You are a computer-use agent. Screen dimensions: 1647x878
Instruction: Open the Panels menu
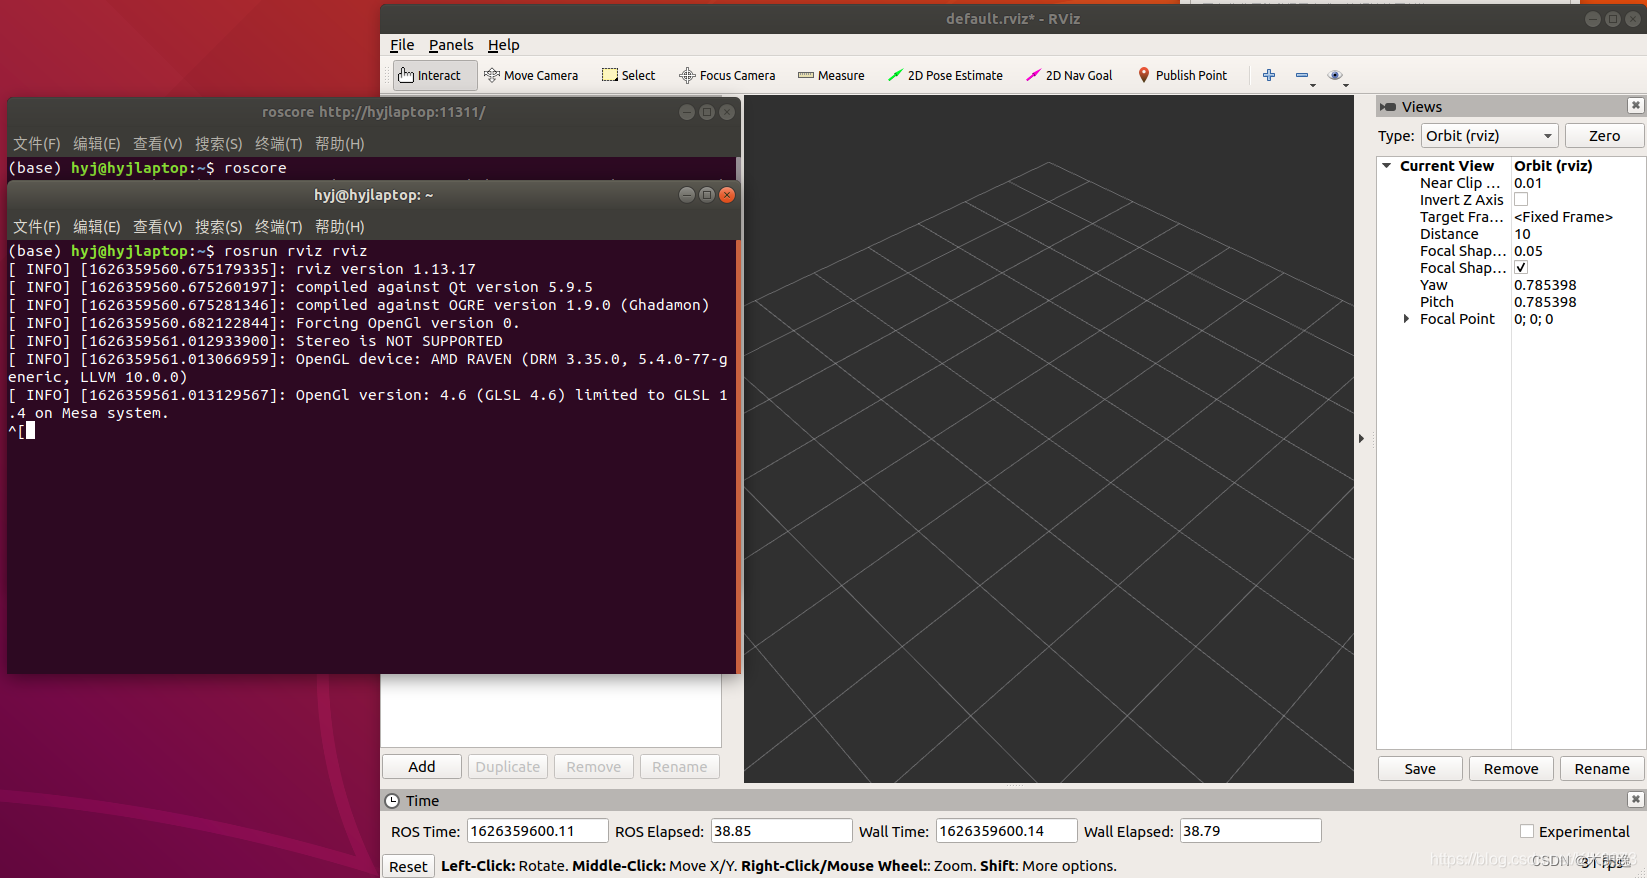pos(451,45)
